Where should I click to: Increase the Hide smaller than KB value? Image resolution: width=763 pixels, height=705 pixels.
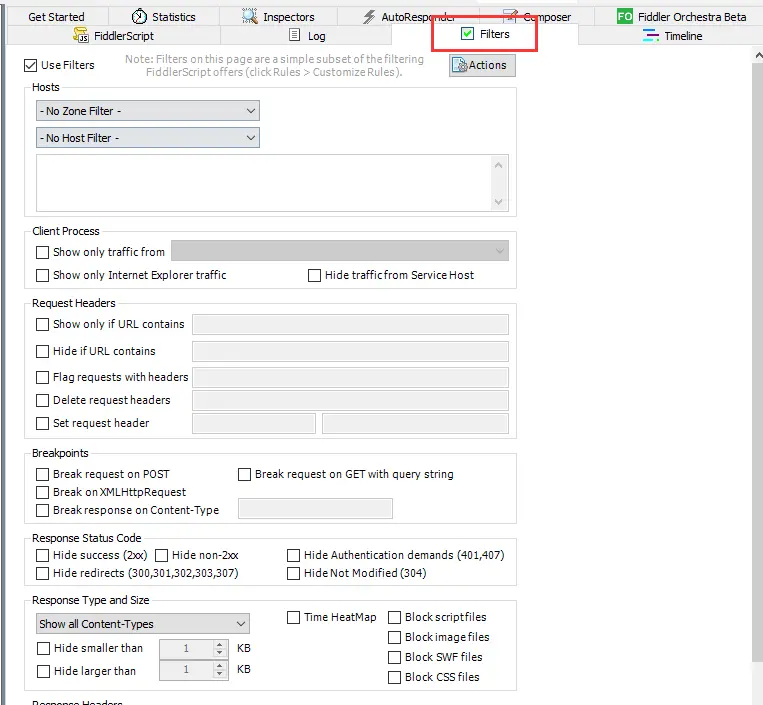click(219, 644)
